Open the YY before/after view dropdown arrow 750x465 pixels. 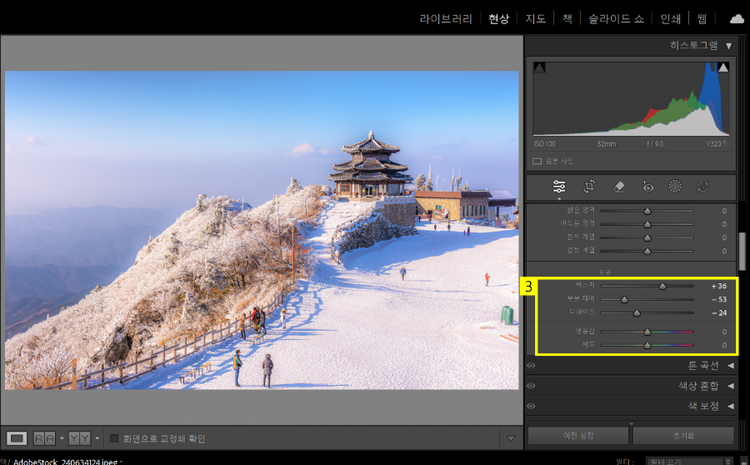coord(97,438)
